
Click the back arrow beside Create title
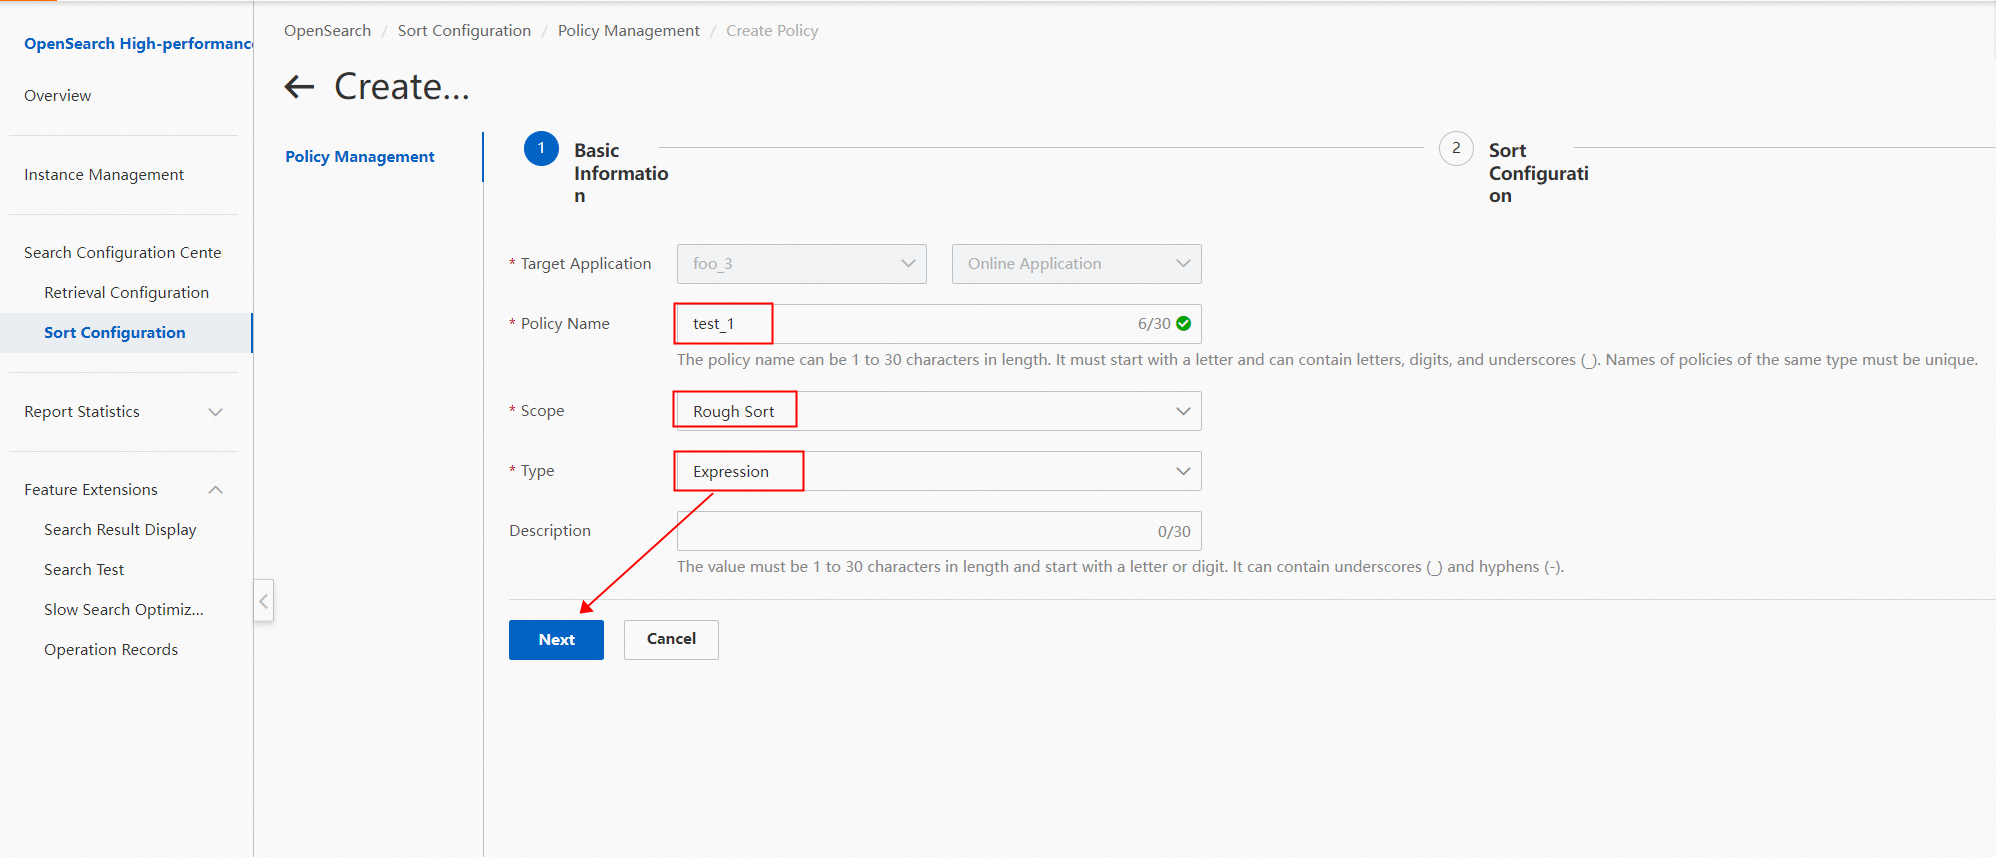299,87
